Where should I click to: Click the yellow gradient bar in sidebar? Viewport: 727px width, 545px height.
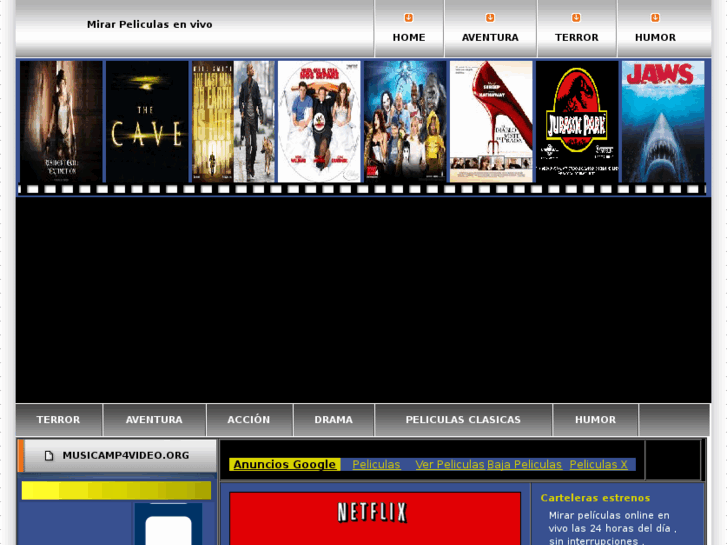pos(116,491)
